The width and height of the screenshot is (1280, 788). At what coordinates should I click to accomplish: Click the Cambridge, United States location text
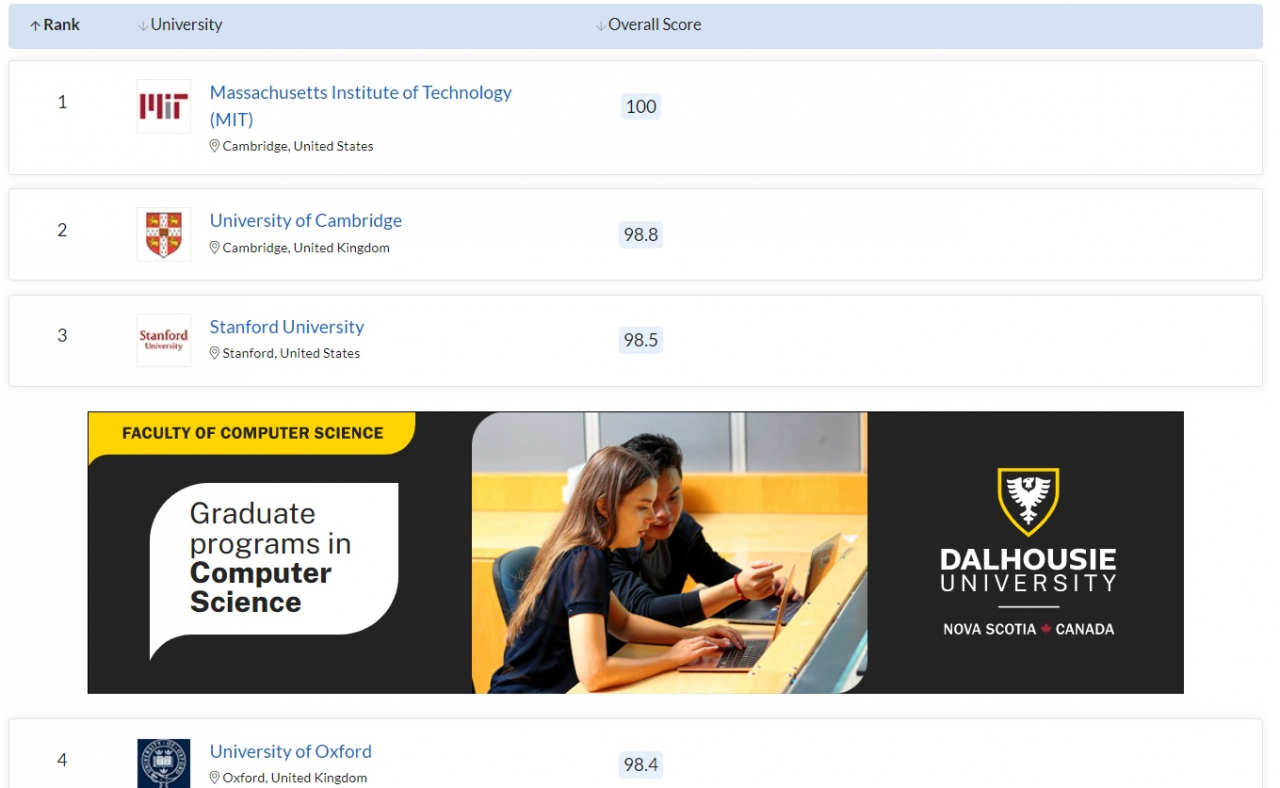(298, 146)
